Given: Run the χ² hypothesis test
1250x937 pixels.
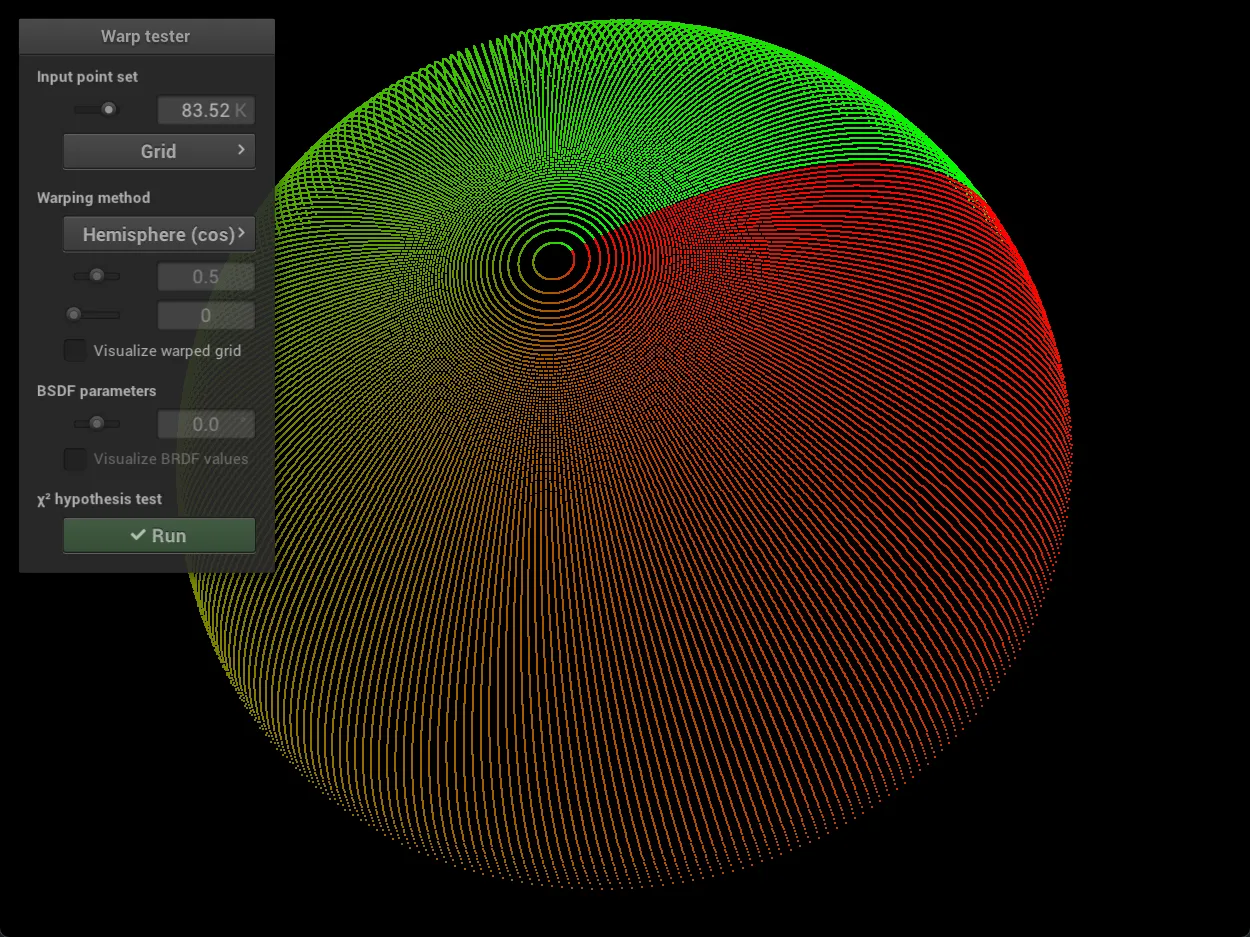Looking at the screenshot, I should click(x=159, y=536).
